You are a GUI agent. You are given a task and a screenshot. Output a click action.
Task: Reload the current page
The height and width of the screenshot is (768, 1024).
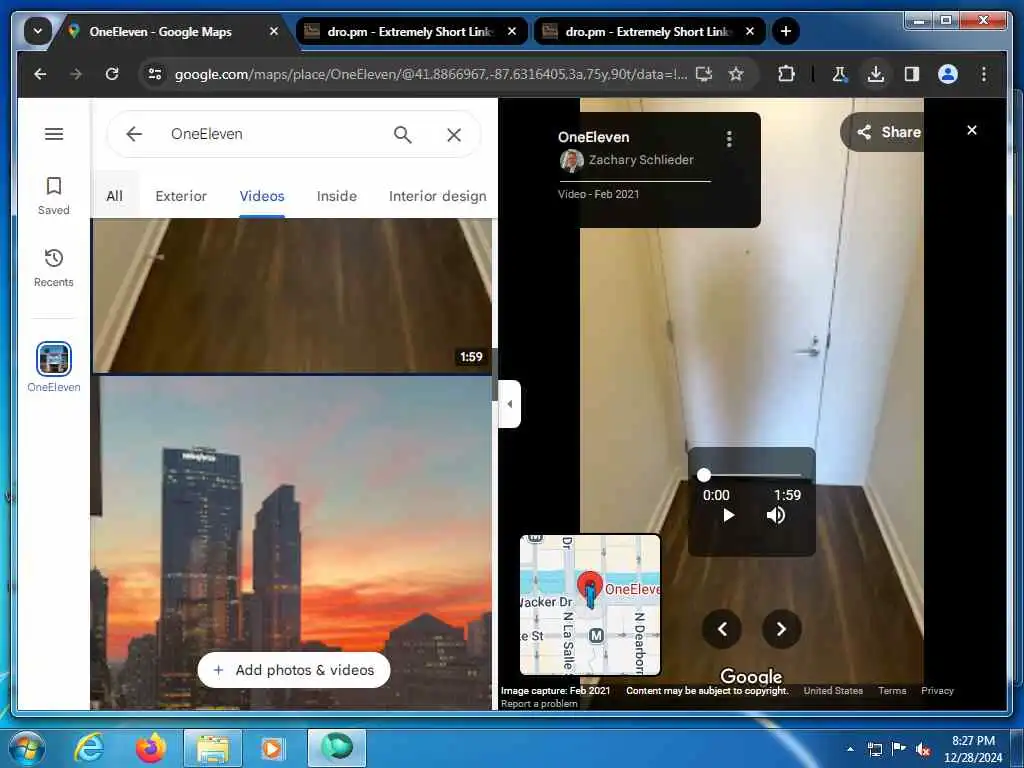point(112,74)
